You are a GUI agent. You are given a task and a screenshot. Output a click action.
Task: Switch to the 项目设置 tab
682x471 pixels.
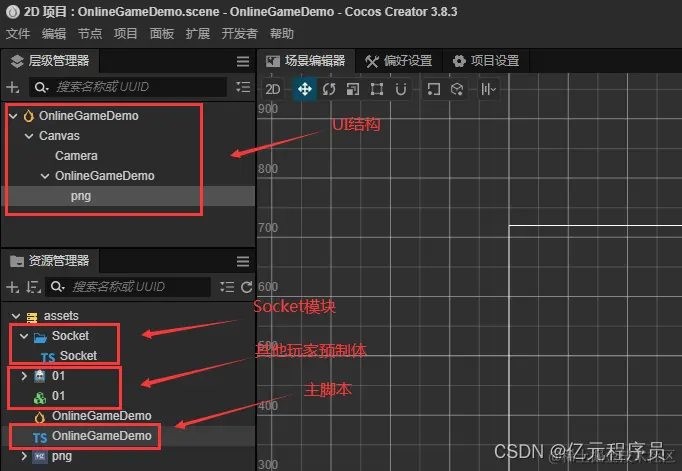(x=486, y=61)
